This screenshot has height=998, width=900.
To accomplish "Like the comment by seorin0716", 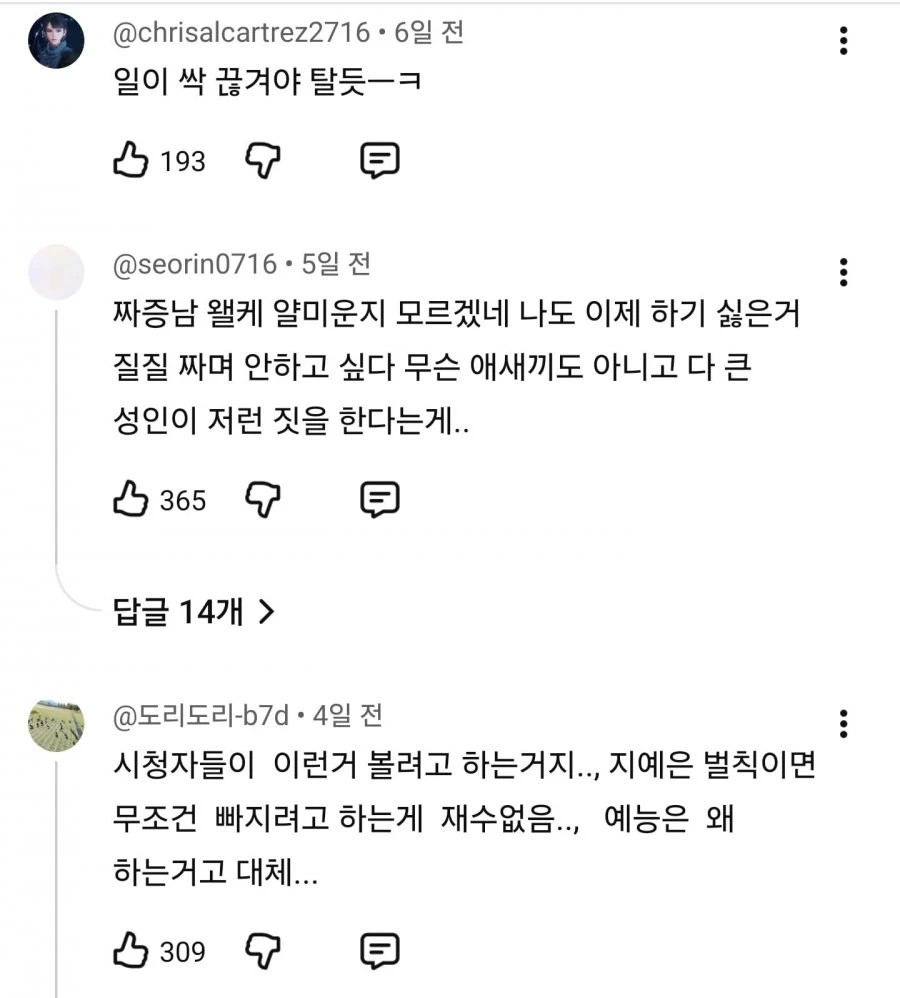I will (x=130, y=498).
